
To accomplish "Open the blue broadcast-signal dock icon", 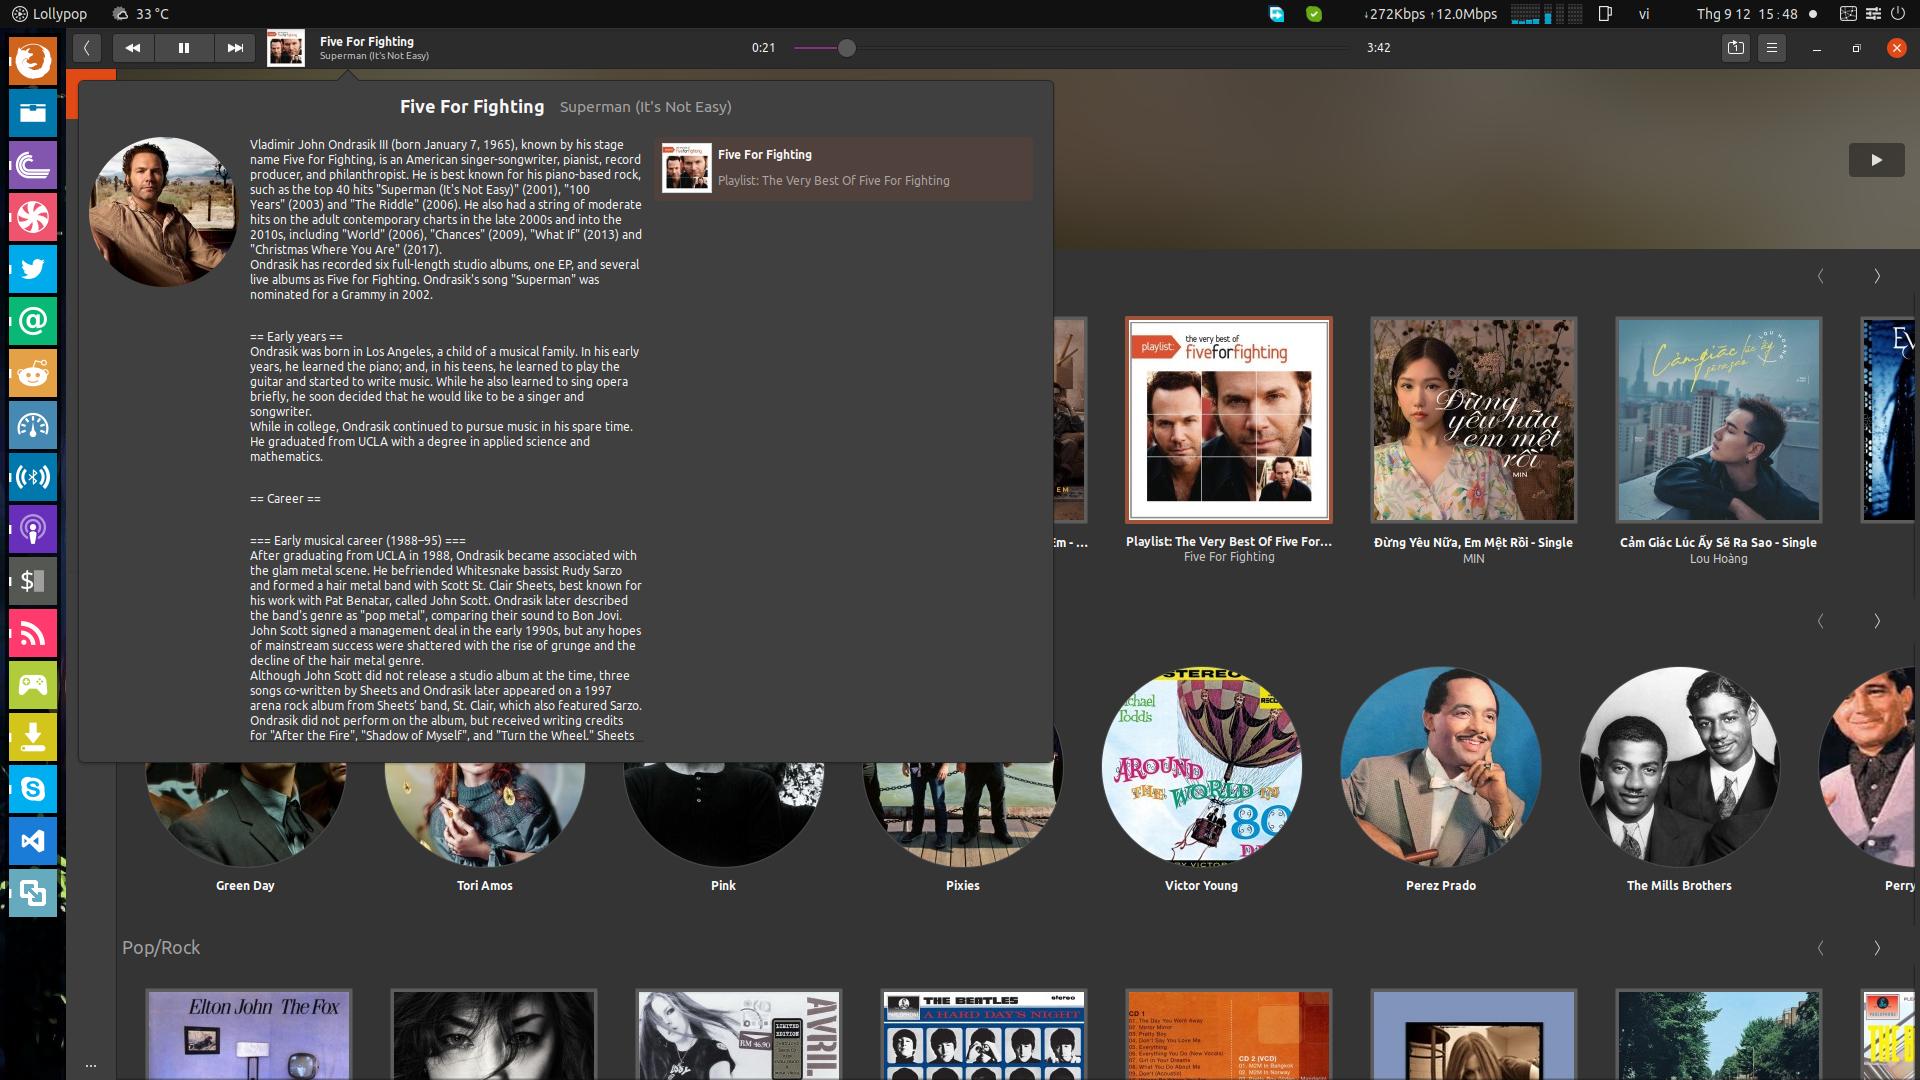I will [33, 477].
